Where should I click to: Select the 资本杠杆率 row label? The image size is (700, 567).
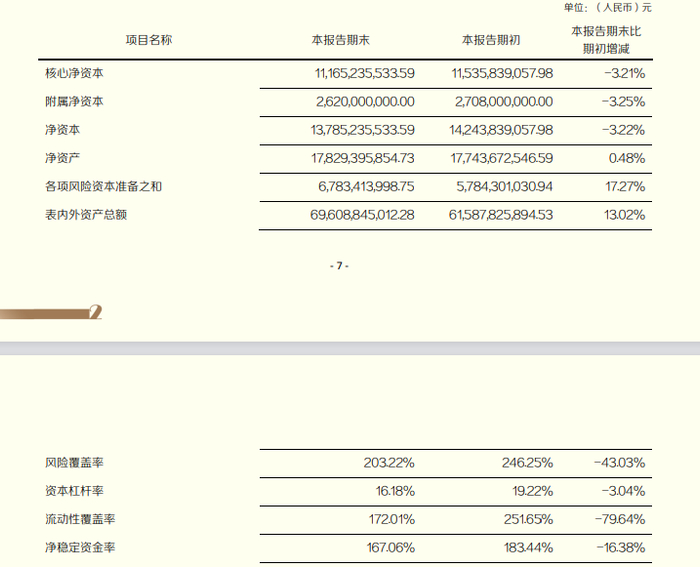[x=74, y=491]
